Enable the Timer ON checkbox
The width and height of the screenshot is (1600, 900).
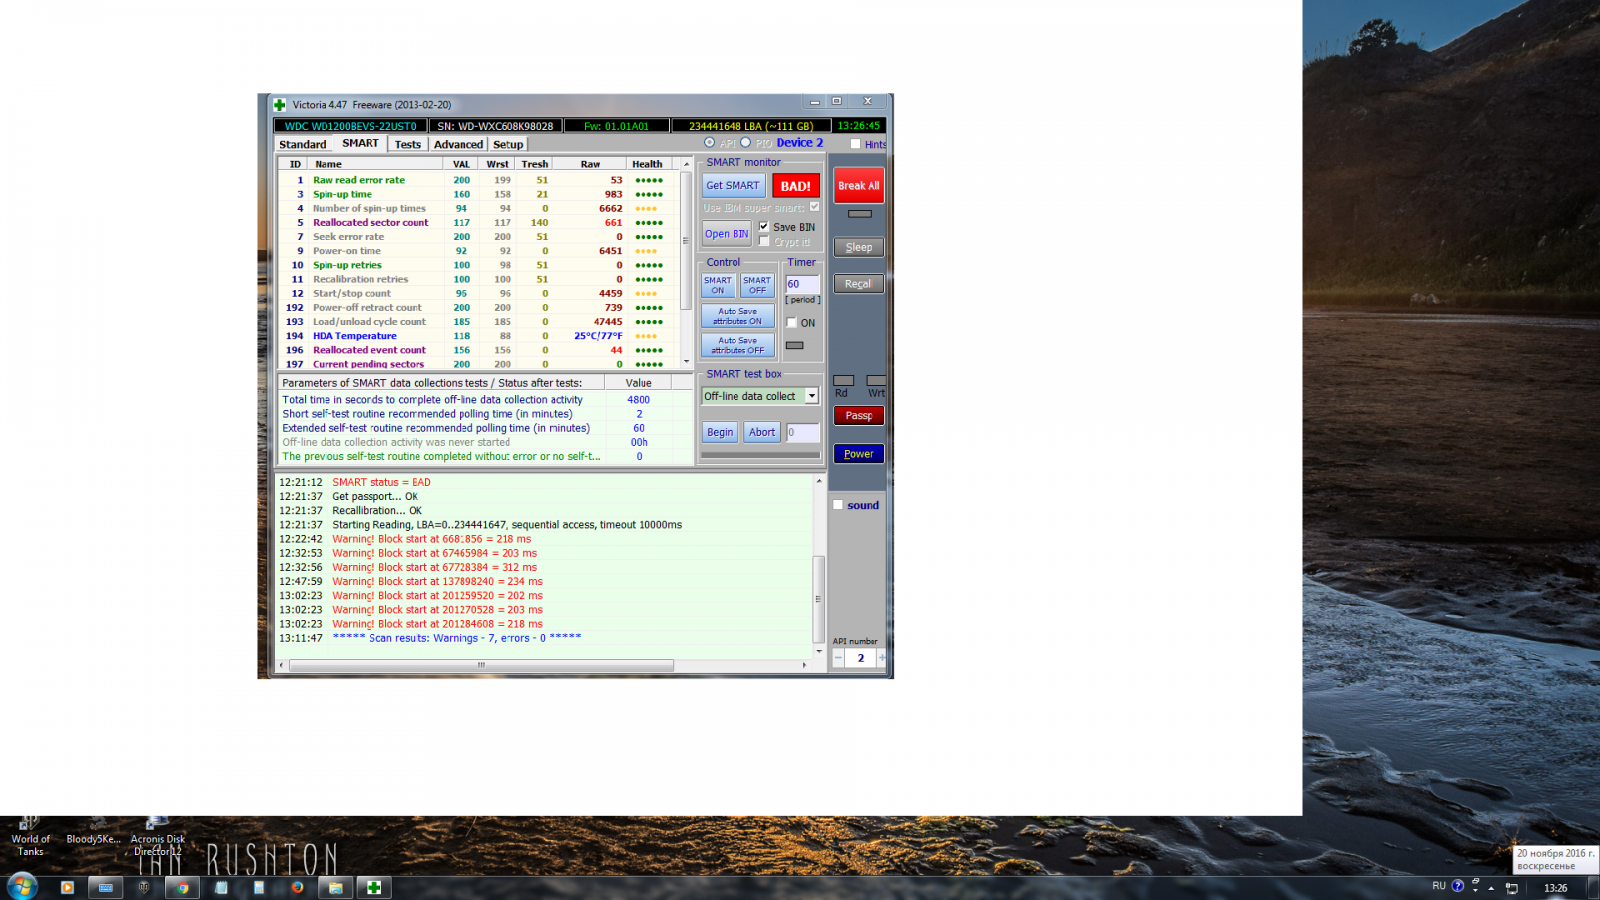(x=792, y=323)
